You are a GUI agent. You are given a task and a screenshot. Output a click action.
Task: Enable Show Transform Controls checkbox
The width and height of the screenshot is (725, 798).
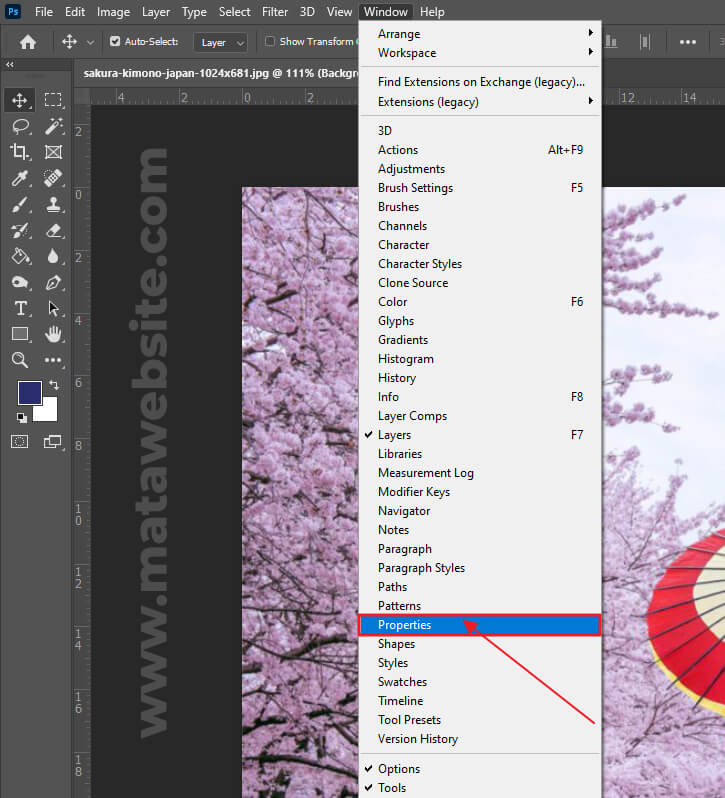[270, 42]
